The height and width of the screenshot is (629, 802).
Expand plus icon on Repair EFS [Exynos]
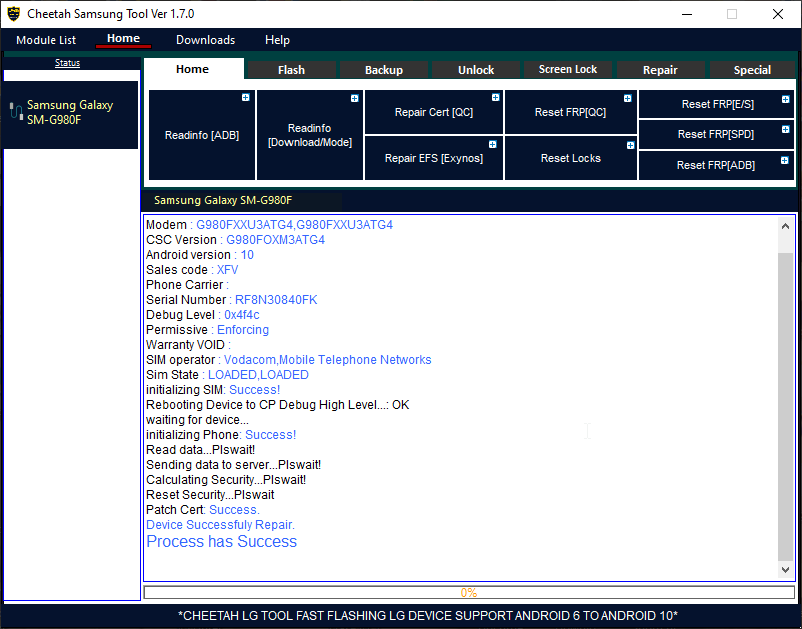point(493,144)
